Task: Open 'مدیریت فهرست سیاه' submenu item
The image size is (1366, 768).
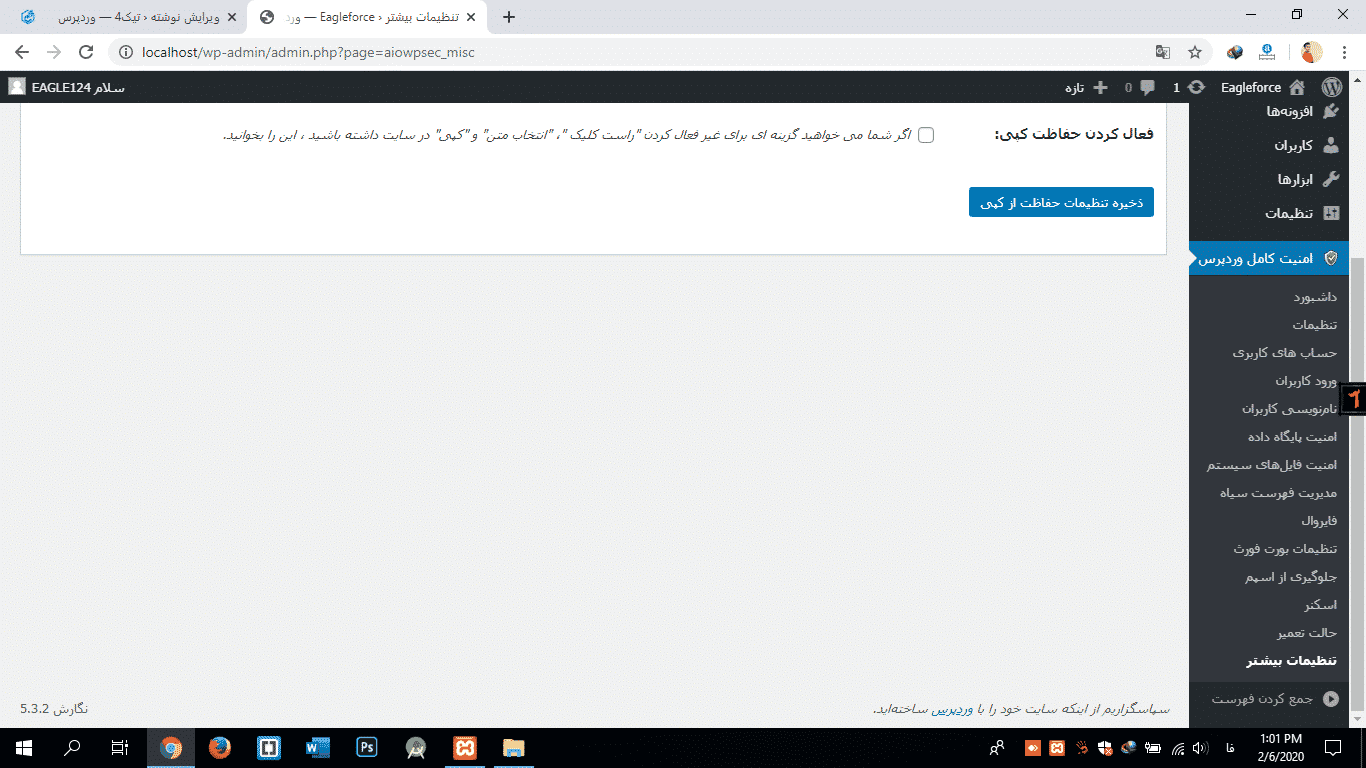Action: pyautogui.click(x=1278, y=493)
